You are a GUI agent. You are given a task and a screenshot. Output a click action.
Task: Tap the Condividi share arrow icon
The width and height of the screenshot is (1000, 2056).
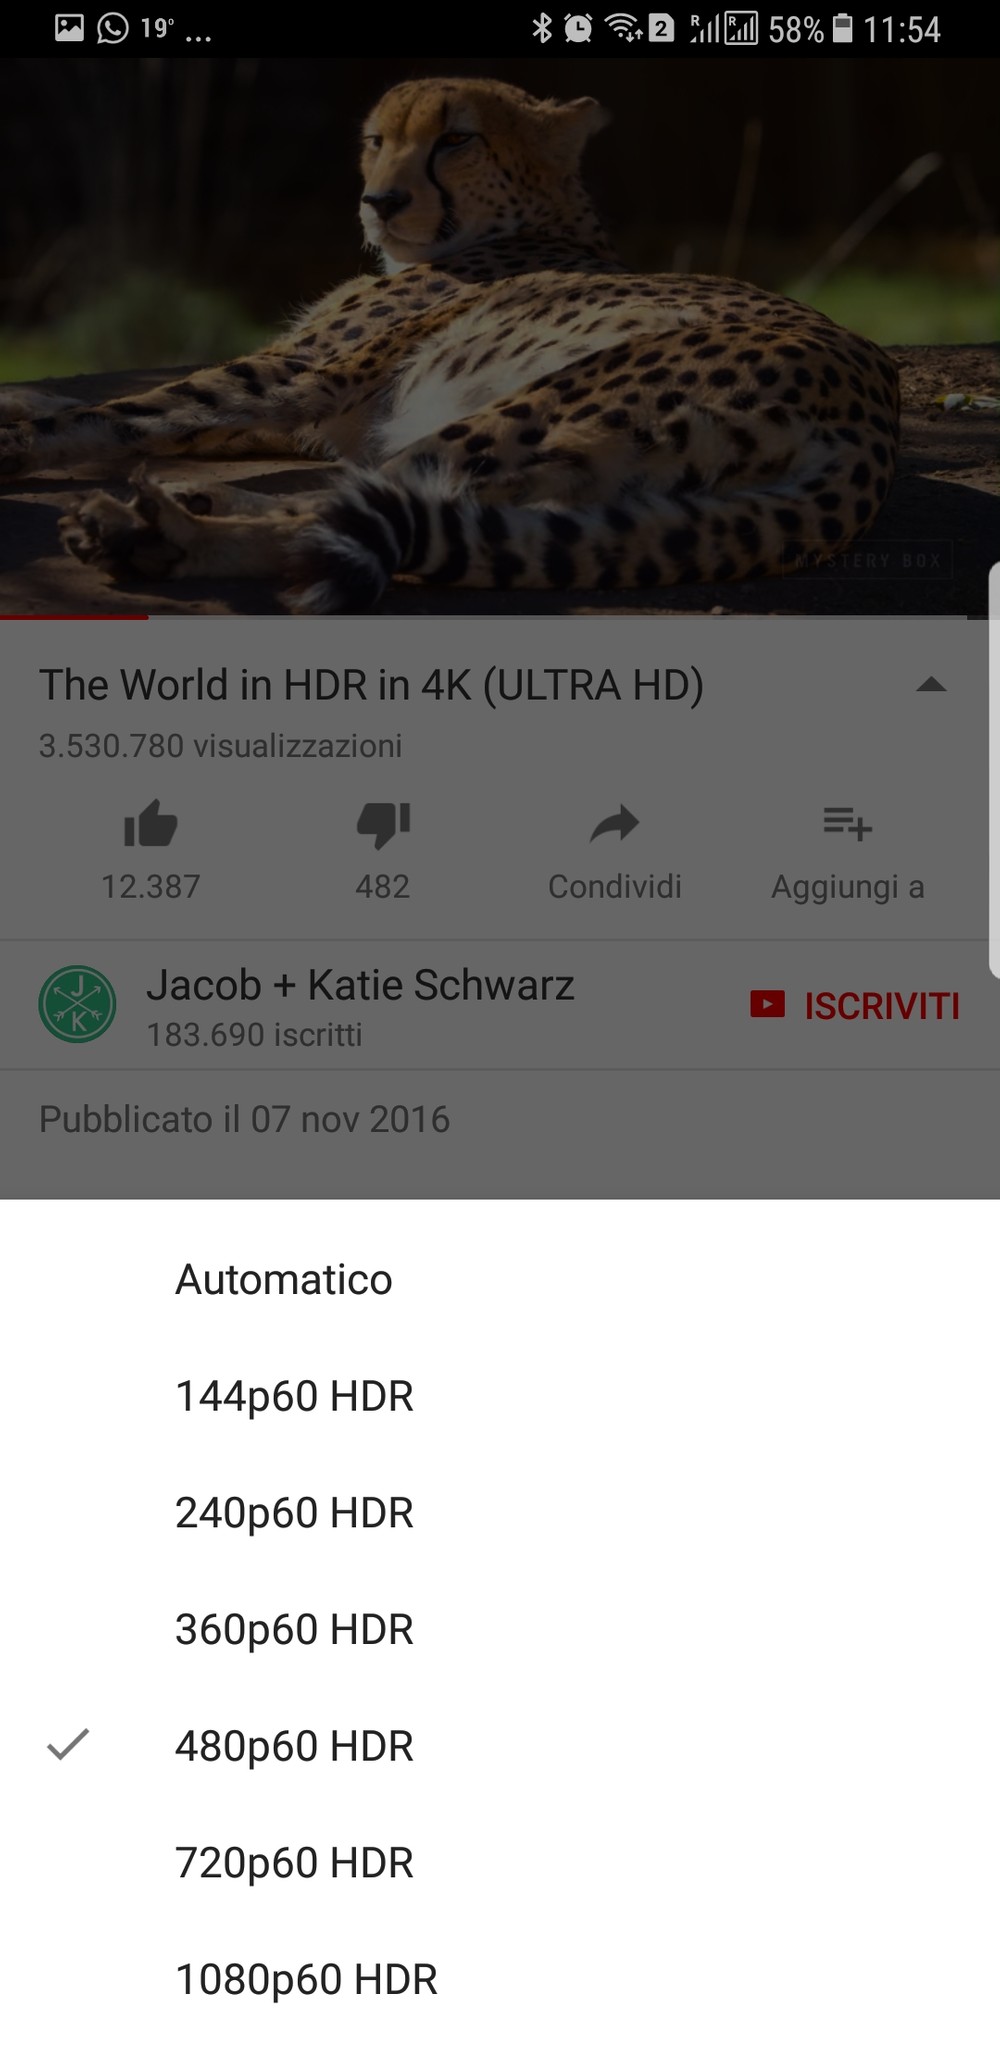coord(614,824)
